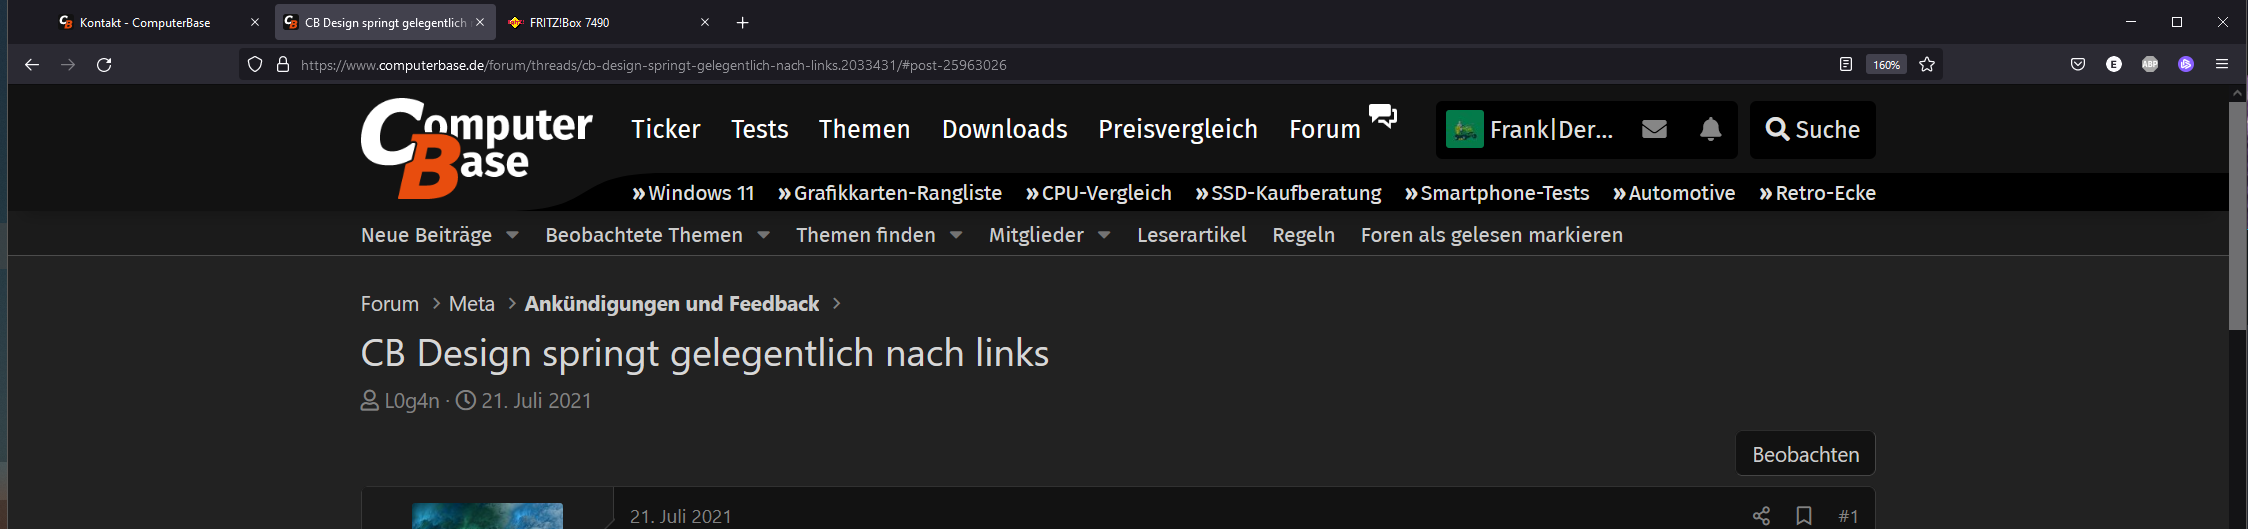Image resolution: width=2248 pixels, height=529 pixels.
Task: Expand Beobachtete Themen dropdown arrow
Action: (x=763, y=235)
